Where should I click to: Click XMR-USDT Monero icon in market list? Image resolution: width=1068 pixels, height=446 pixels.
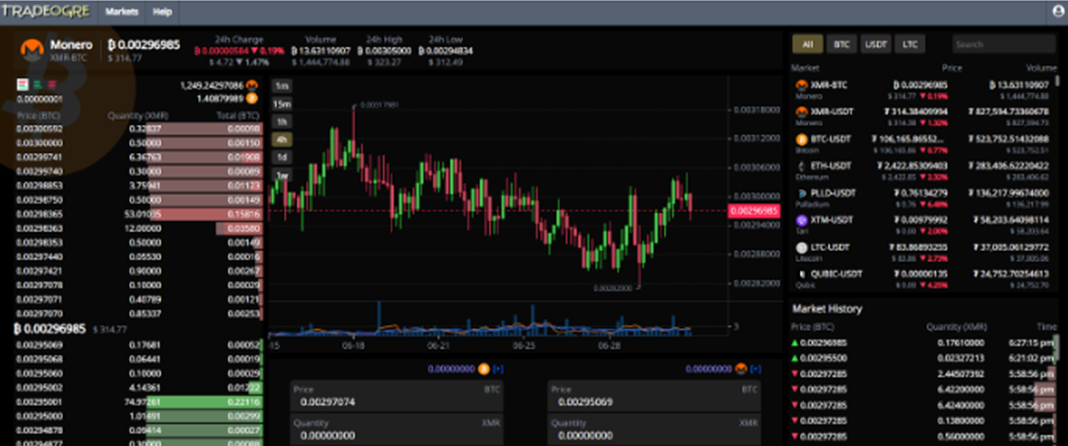(802, 112)
